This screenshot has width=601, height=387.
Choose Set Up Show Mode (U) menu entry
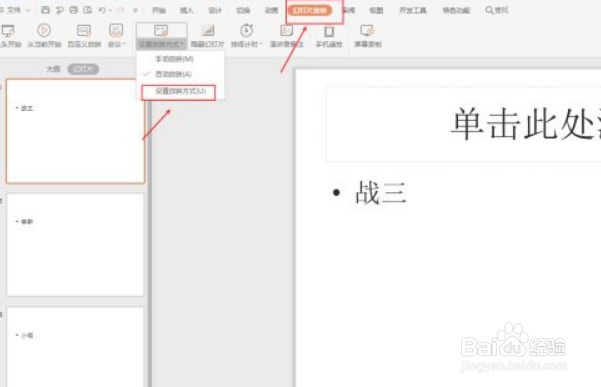pos(180,91)
